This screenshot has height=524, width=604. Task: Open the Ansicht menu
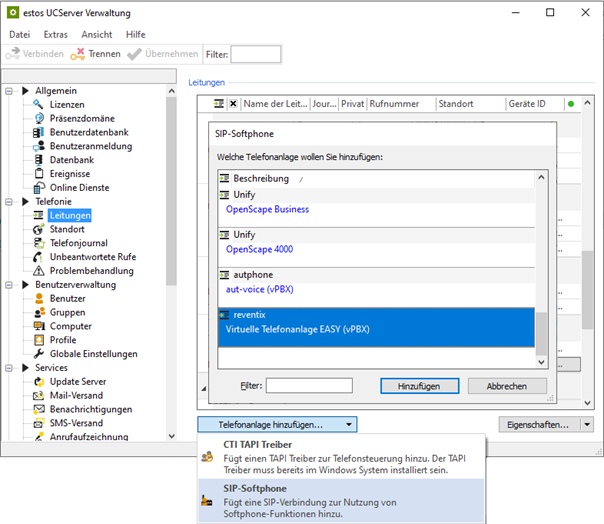(97, 34)
